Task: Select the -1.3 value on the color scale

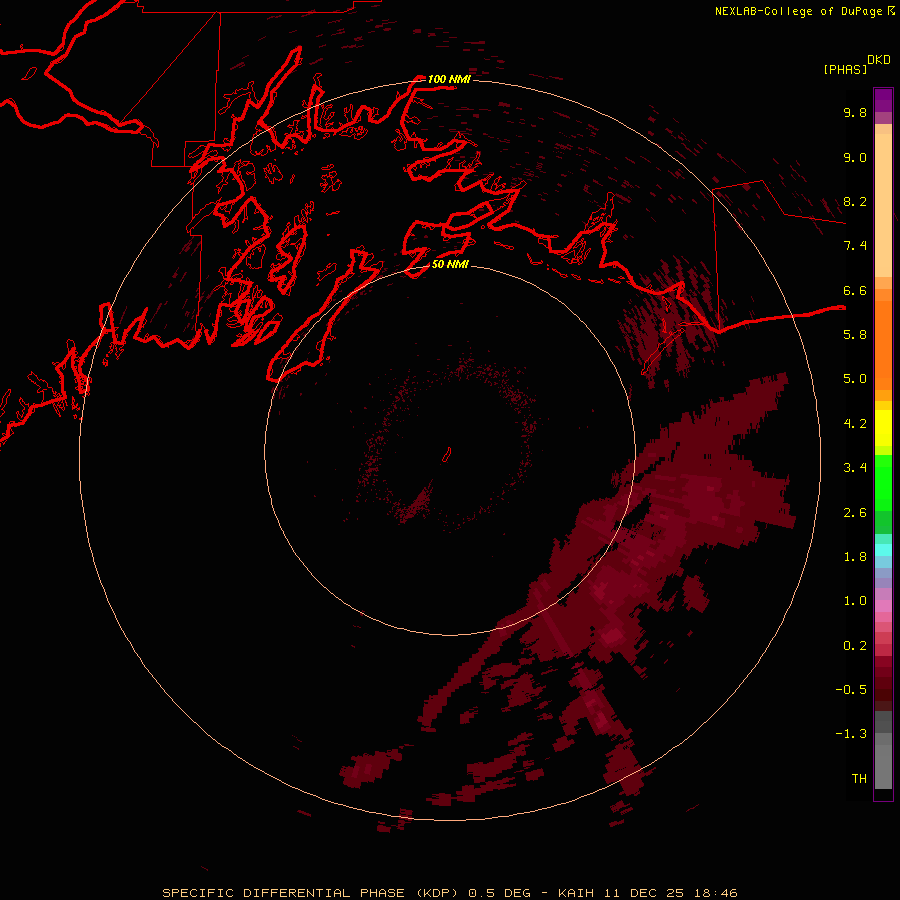Action: (x=851, y=734)
